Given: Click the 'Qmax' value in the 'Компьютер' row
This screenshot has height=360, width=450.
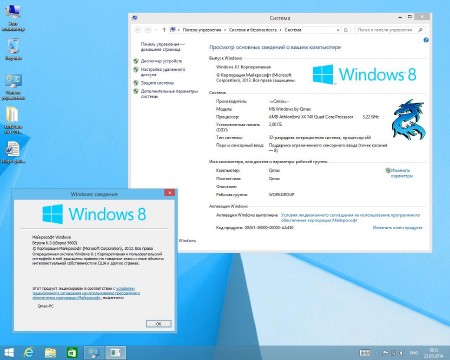Looking at the screenshot, I should pos(274,170).
